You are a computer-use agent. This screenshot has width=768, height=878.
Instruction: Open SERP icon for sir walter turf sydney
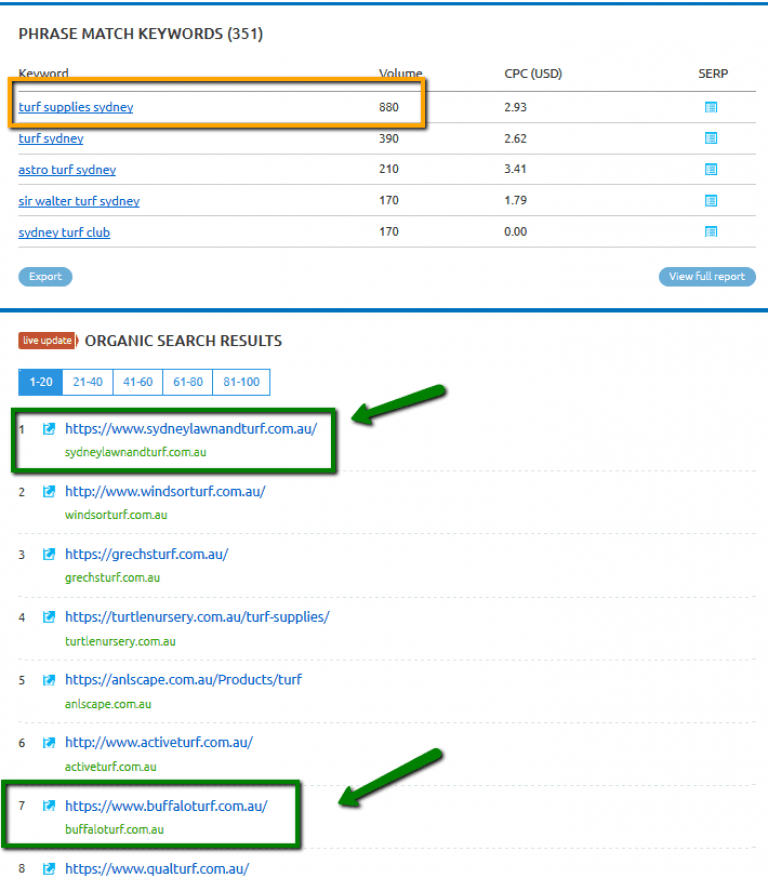tap(710, 200)
